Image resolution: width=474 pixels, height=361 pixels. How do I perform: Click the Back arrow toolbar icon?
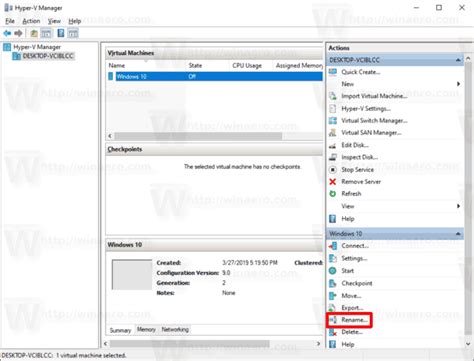[x=7, y=33]
